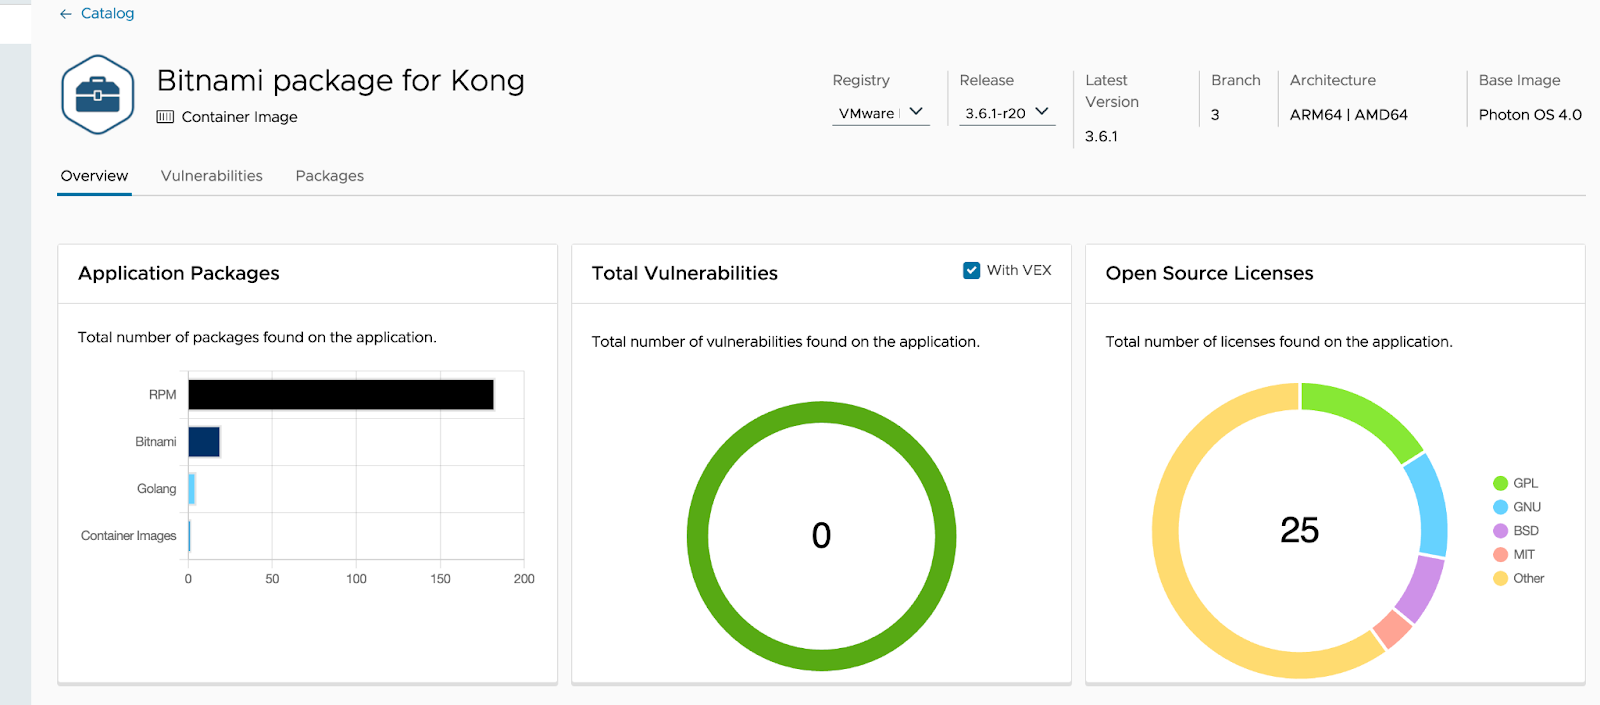Click the RPM axis label

click(162, 395)
